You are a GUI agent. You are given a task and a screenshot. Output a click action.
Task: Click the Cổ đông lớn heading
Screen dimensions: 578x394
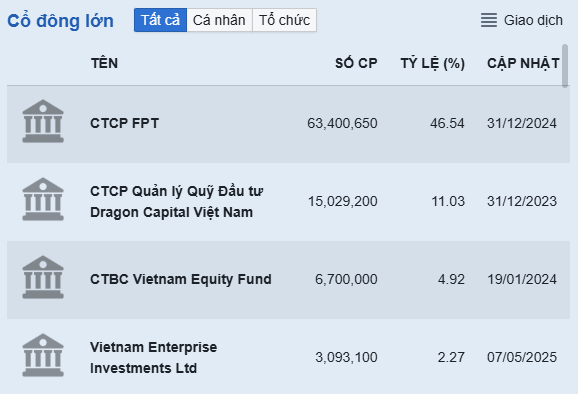(60, 21)
